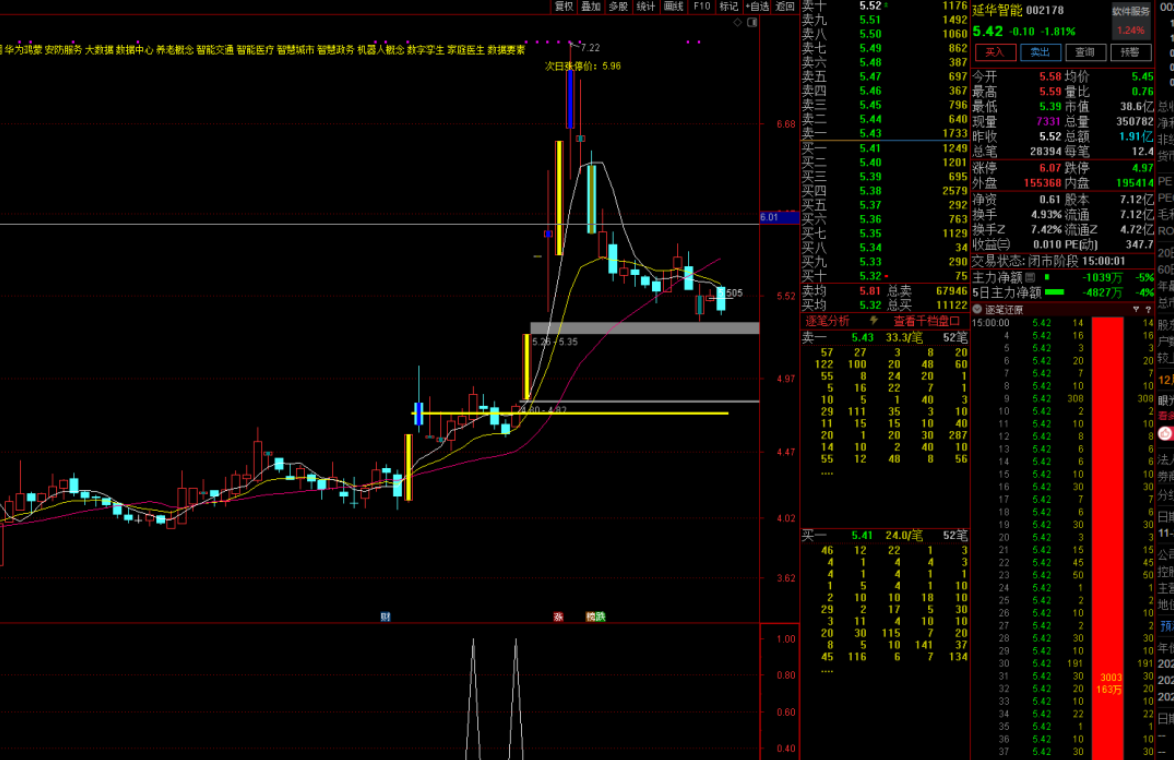
Task: Open help icon in 逐笔还原 panel header
Action: 1148,310
